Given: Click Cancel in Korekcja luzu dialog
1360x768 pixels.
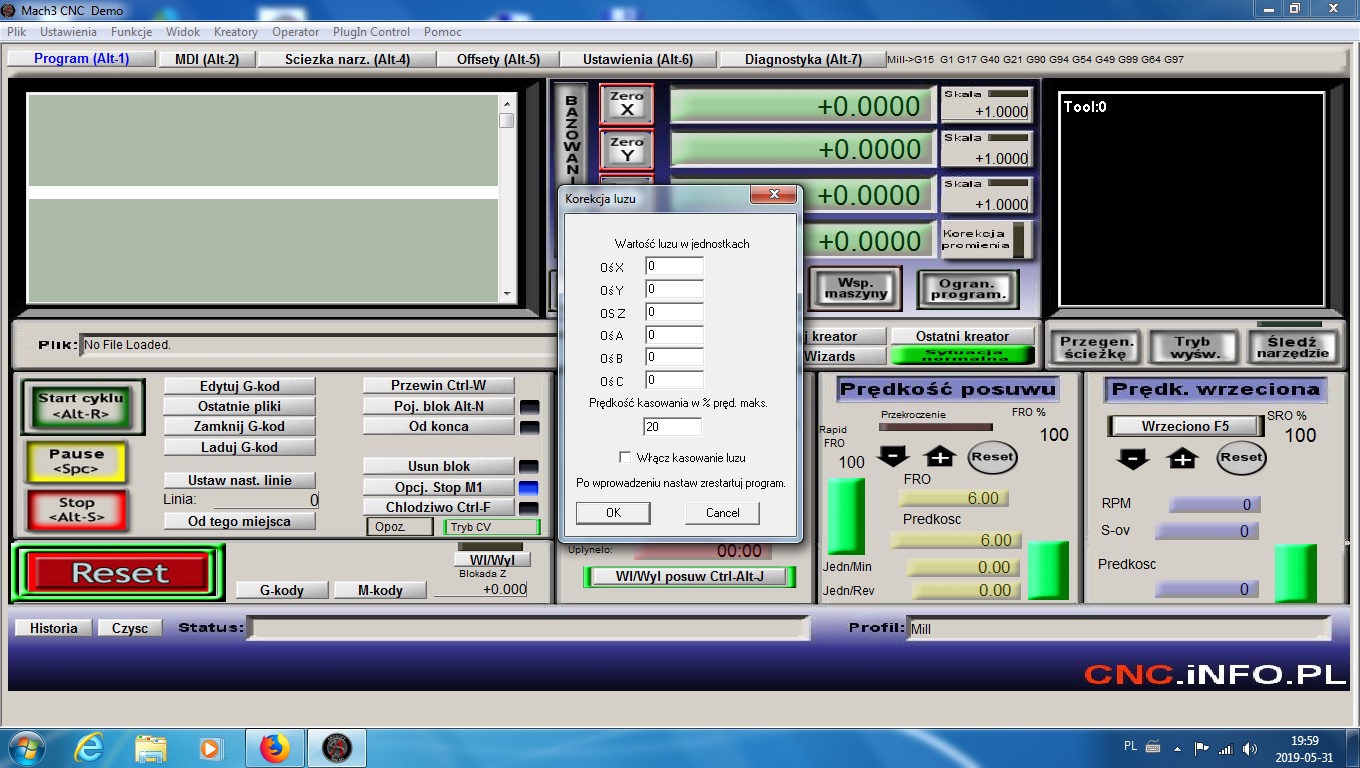Looking at the screenshot, I should [722, 513].
